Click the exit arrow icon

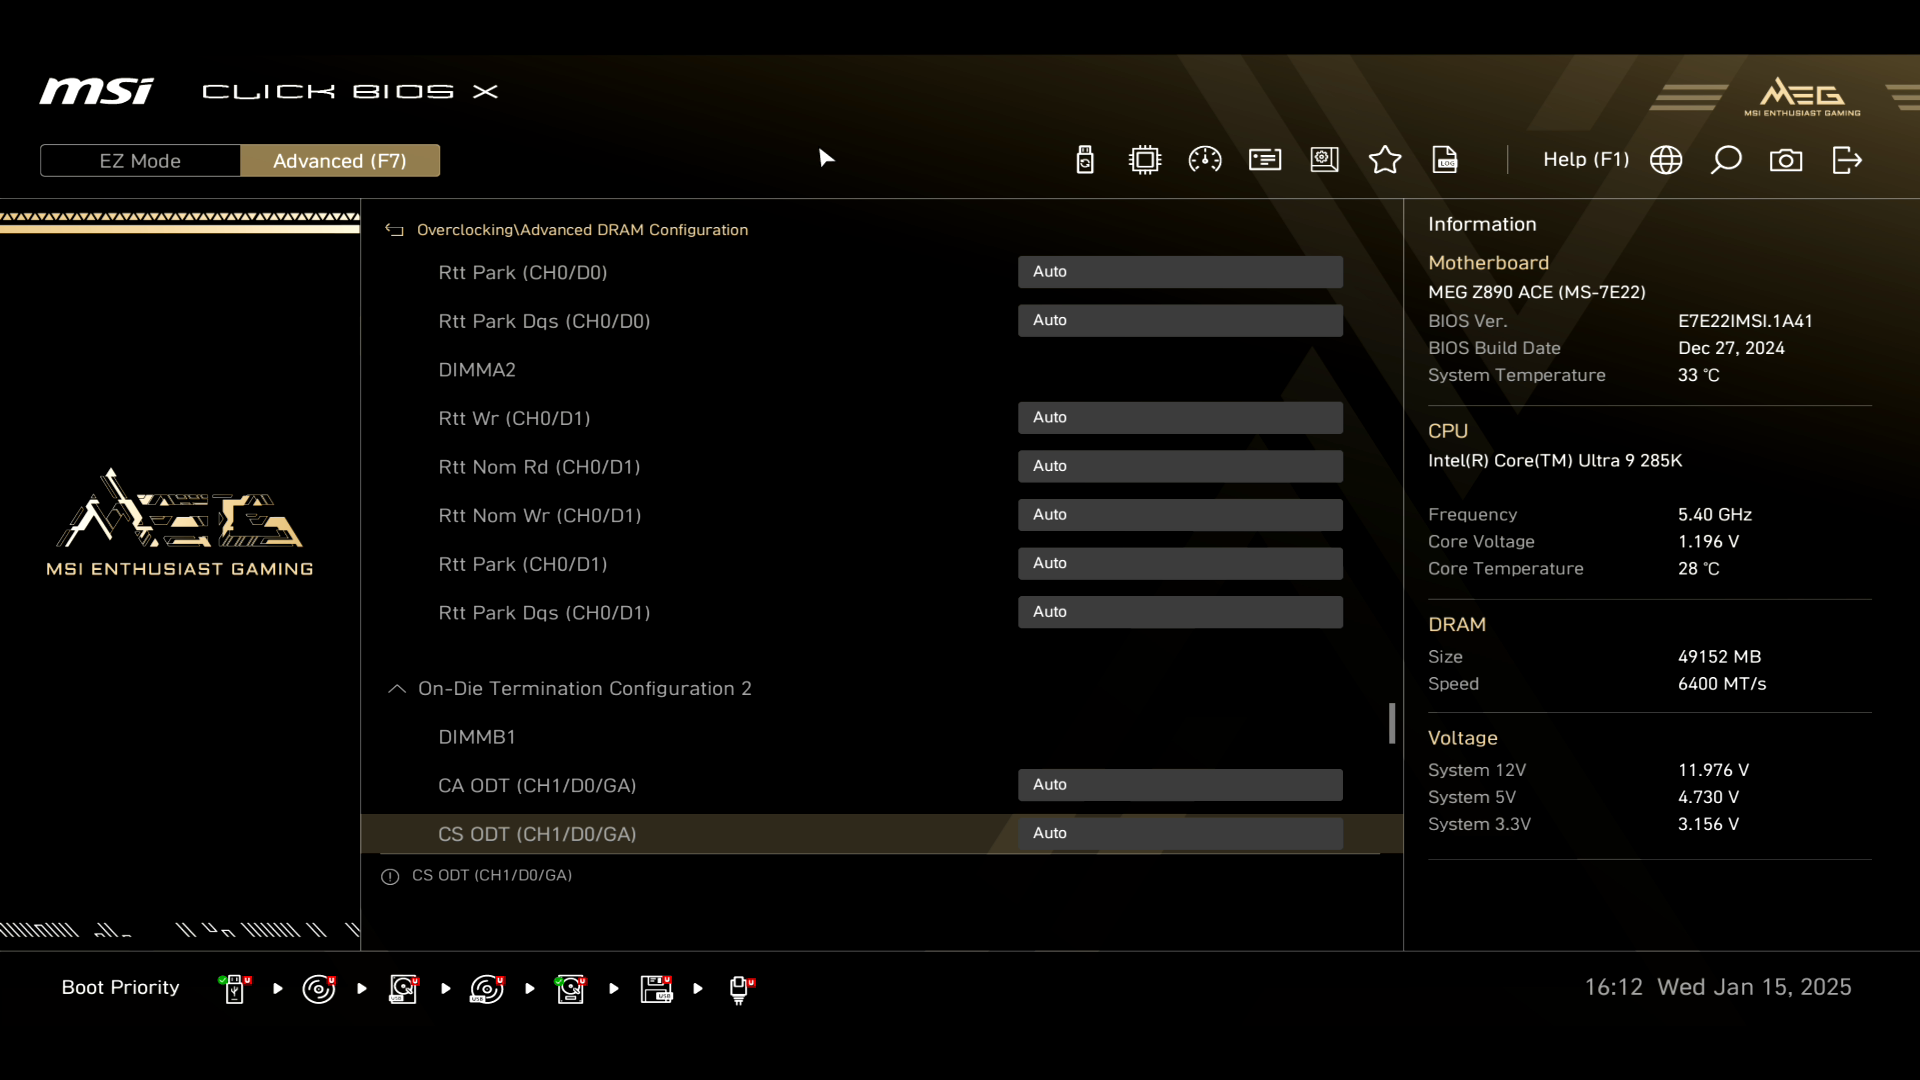1847,160
